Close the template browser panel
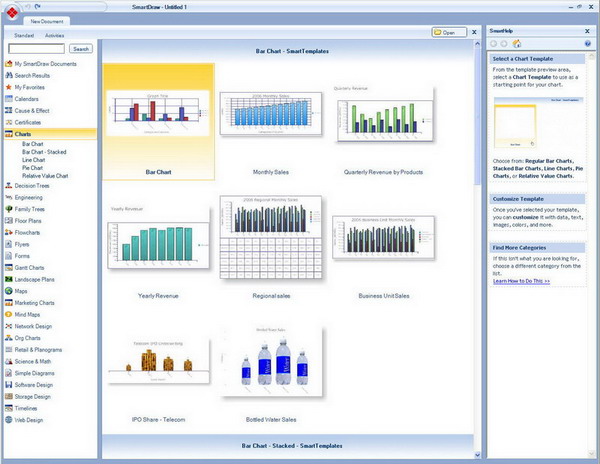Viewport: 600px width, 464px height. click(x=474, y=33)
